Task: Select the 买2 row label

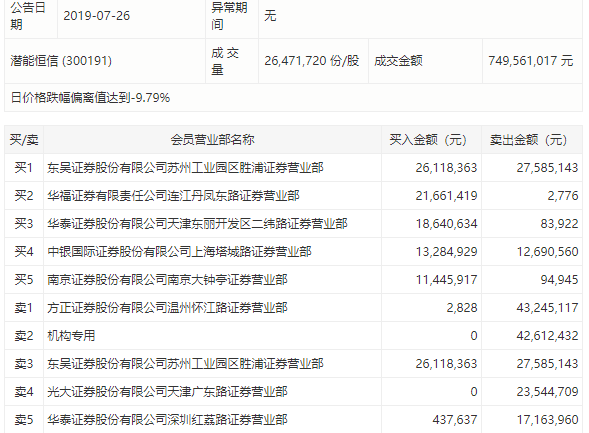Action: [x=24, y=196]
